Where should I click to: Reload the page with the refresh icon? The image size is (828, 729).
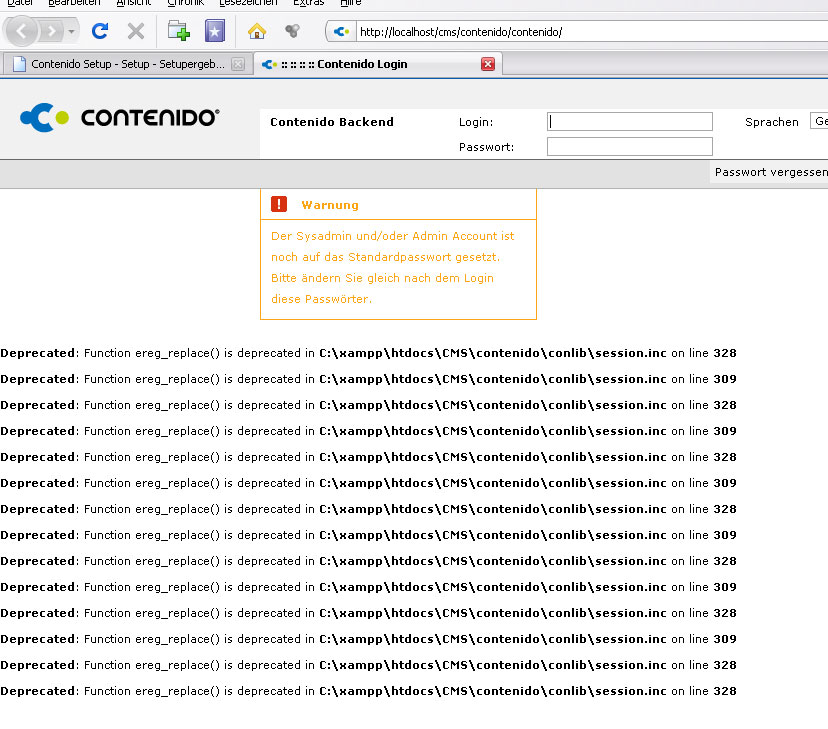coord(100,31)
